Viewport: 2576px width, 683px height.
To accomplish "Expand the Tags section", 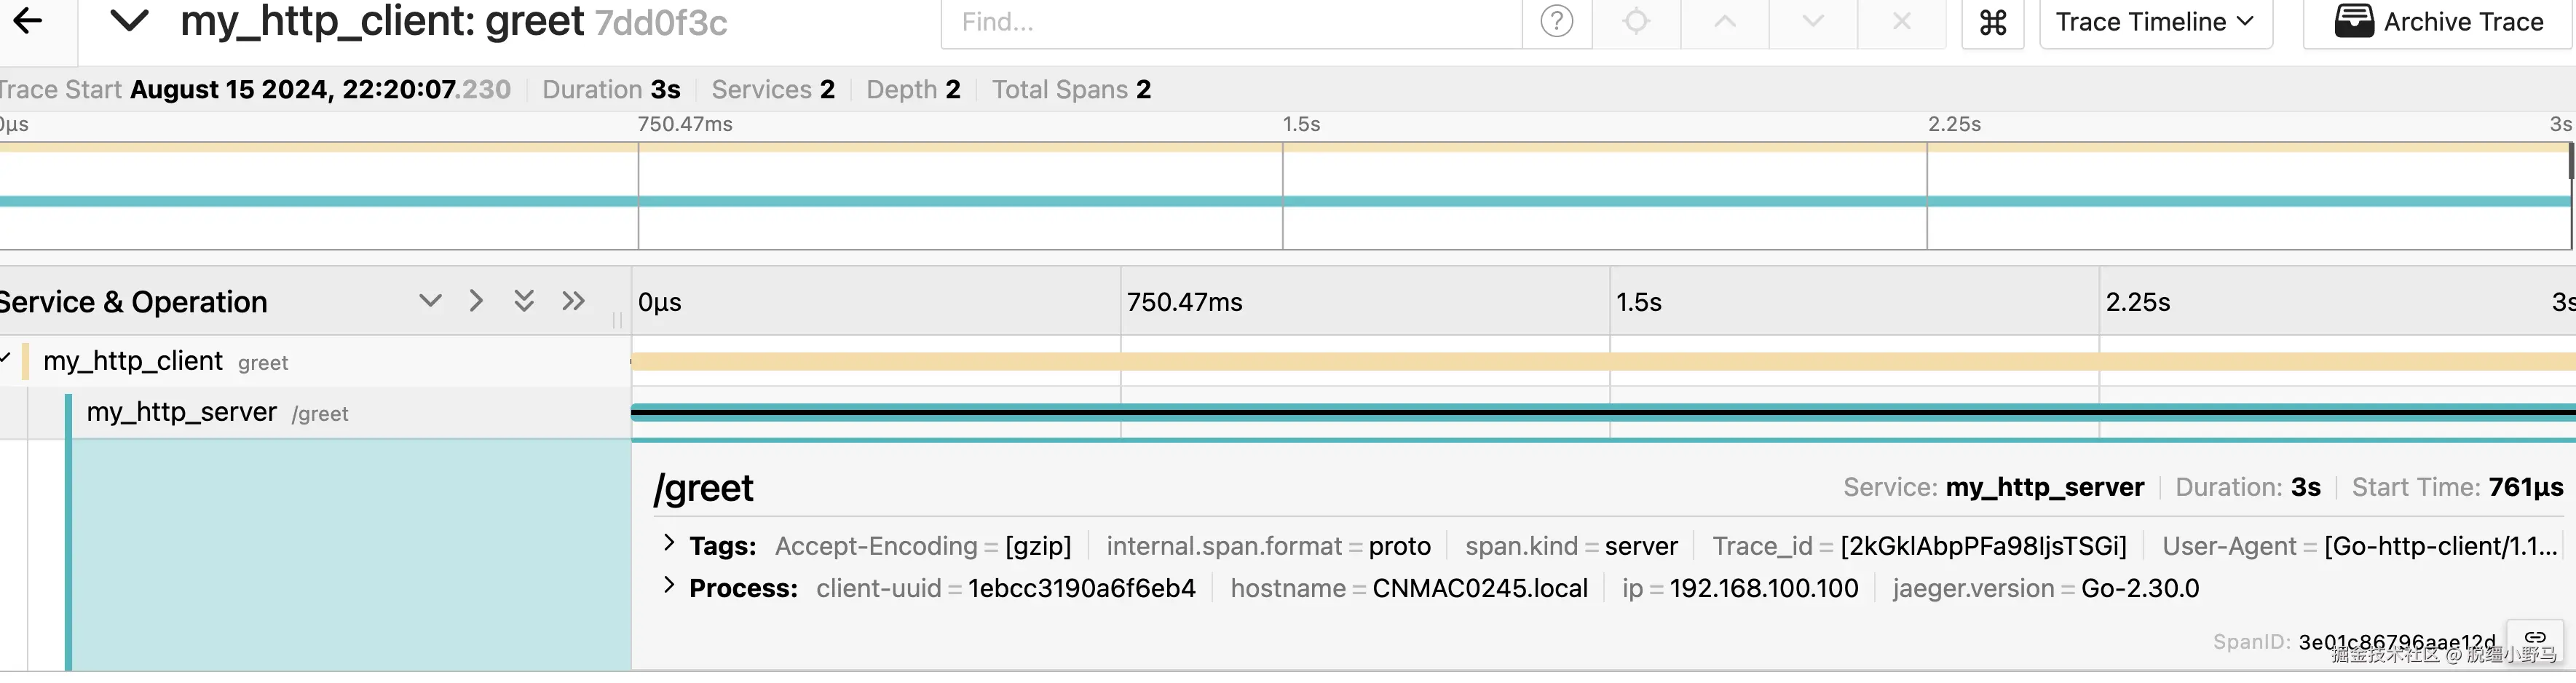I will pos(669,543).
